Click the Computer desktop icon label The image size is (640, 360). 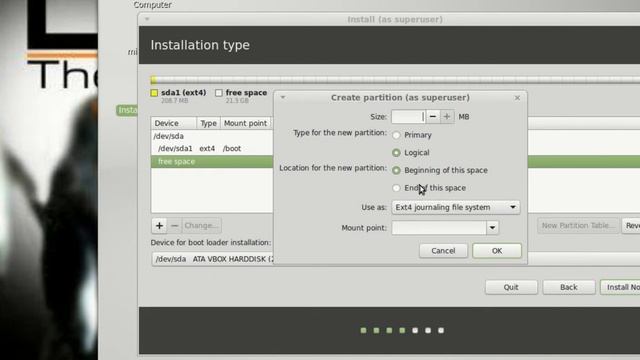152,5
